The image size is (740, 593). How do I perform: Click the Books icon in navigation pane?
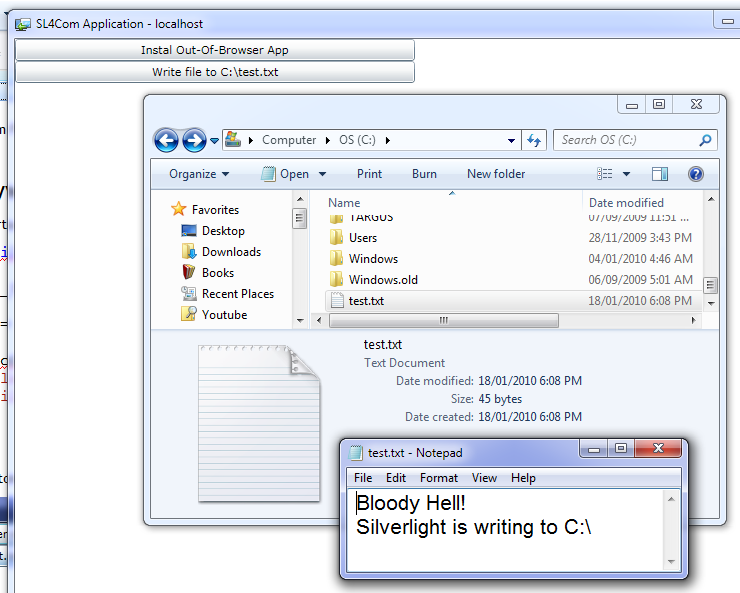[189, 272]
